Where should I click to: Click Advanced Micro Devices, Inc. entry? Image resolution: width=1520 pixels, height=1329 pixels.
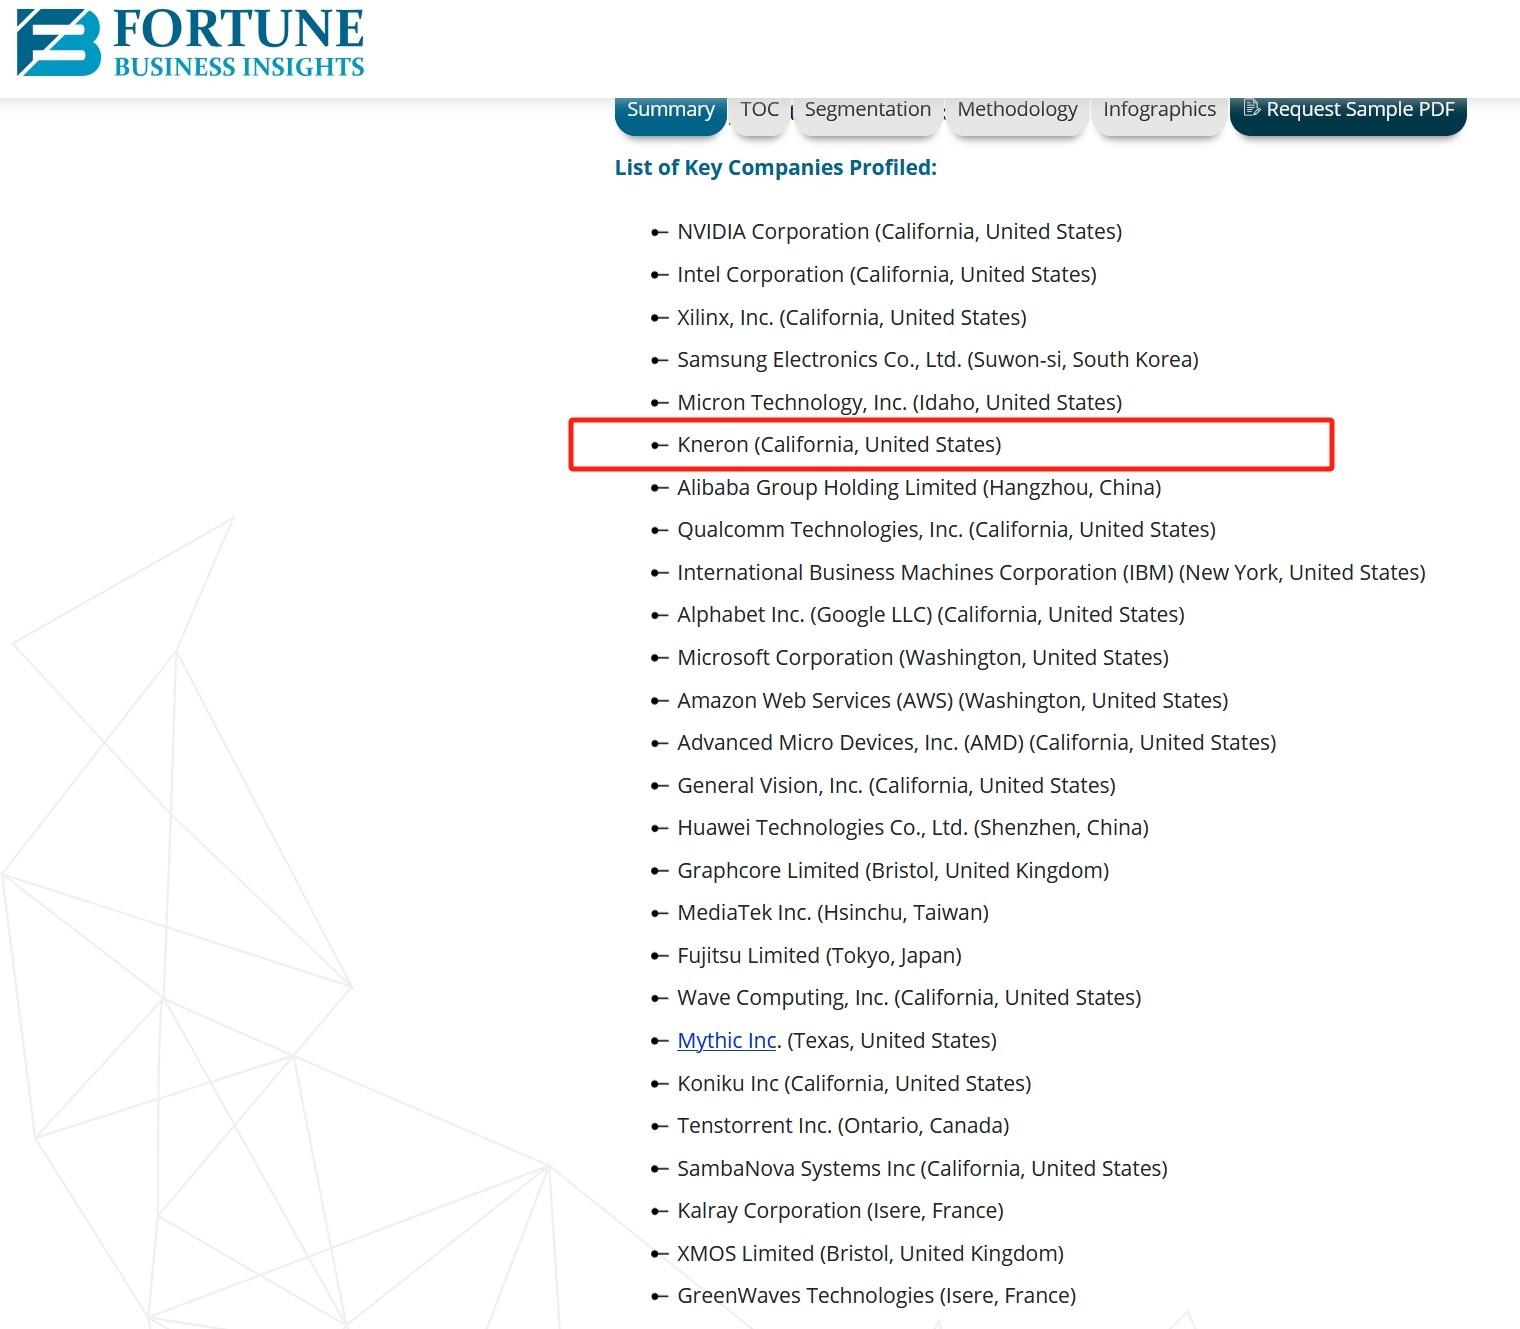click(x=977, y=743)
